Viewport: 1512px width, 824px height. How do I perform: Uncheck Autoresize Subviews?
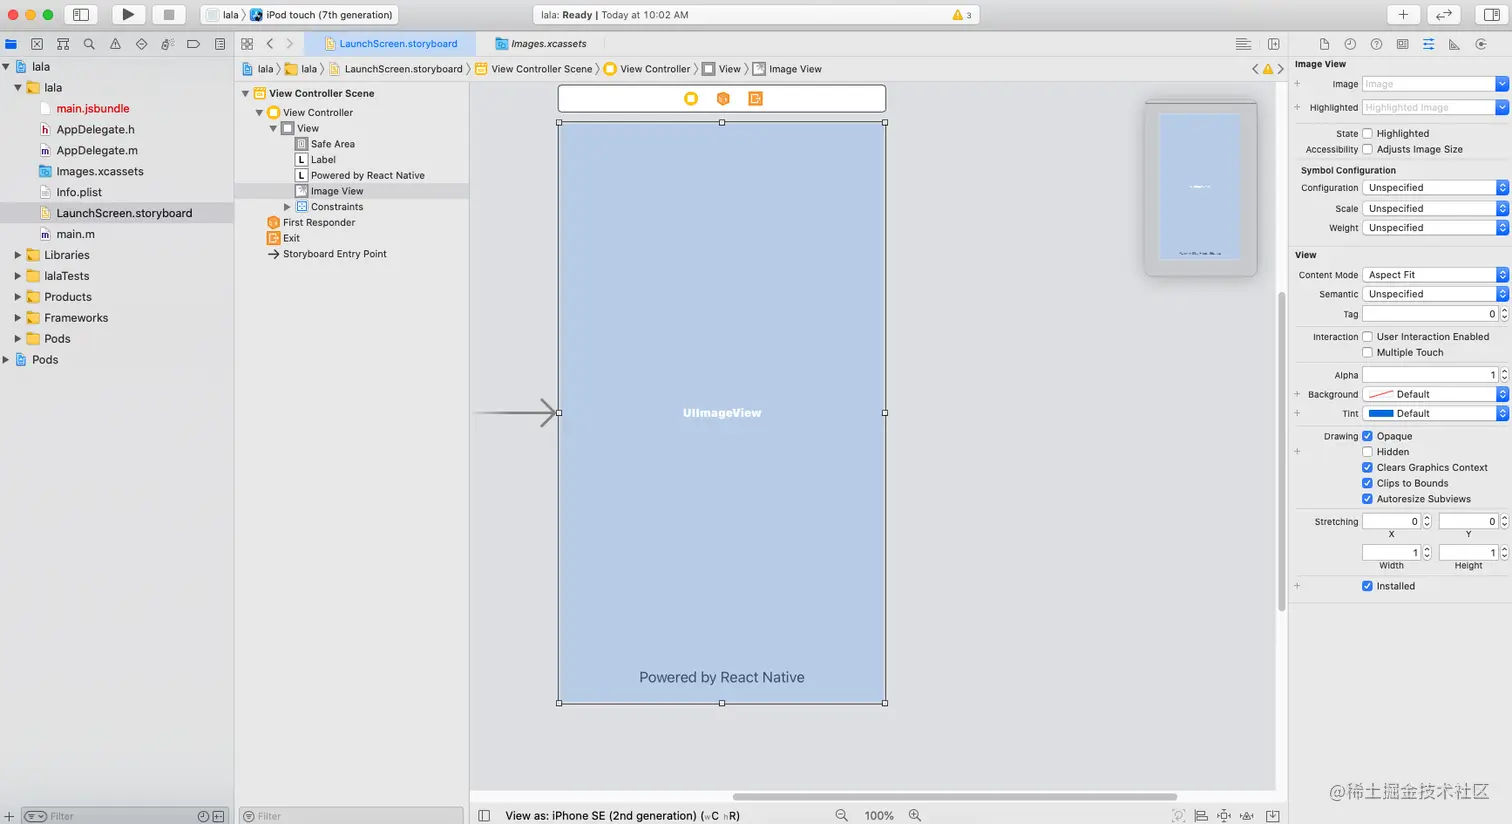pyautogui.click(x=1367, y=499)
